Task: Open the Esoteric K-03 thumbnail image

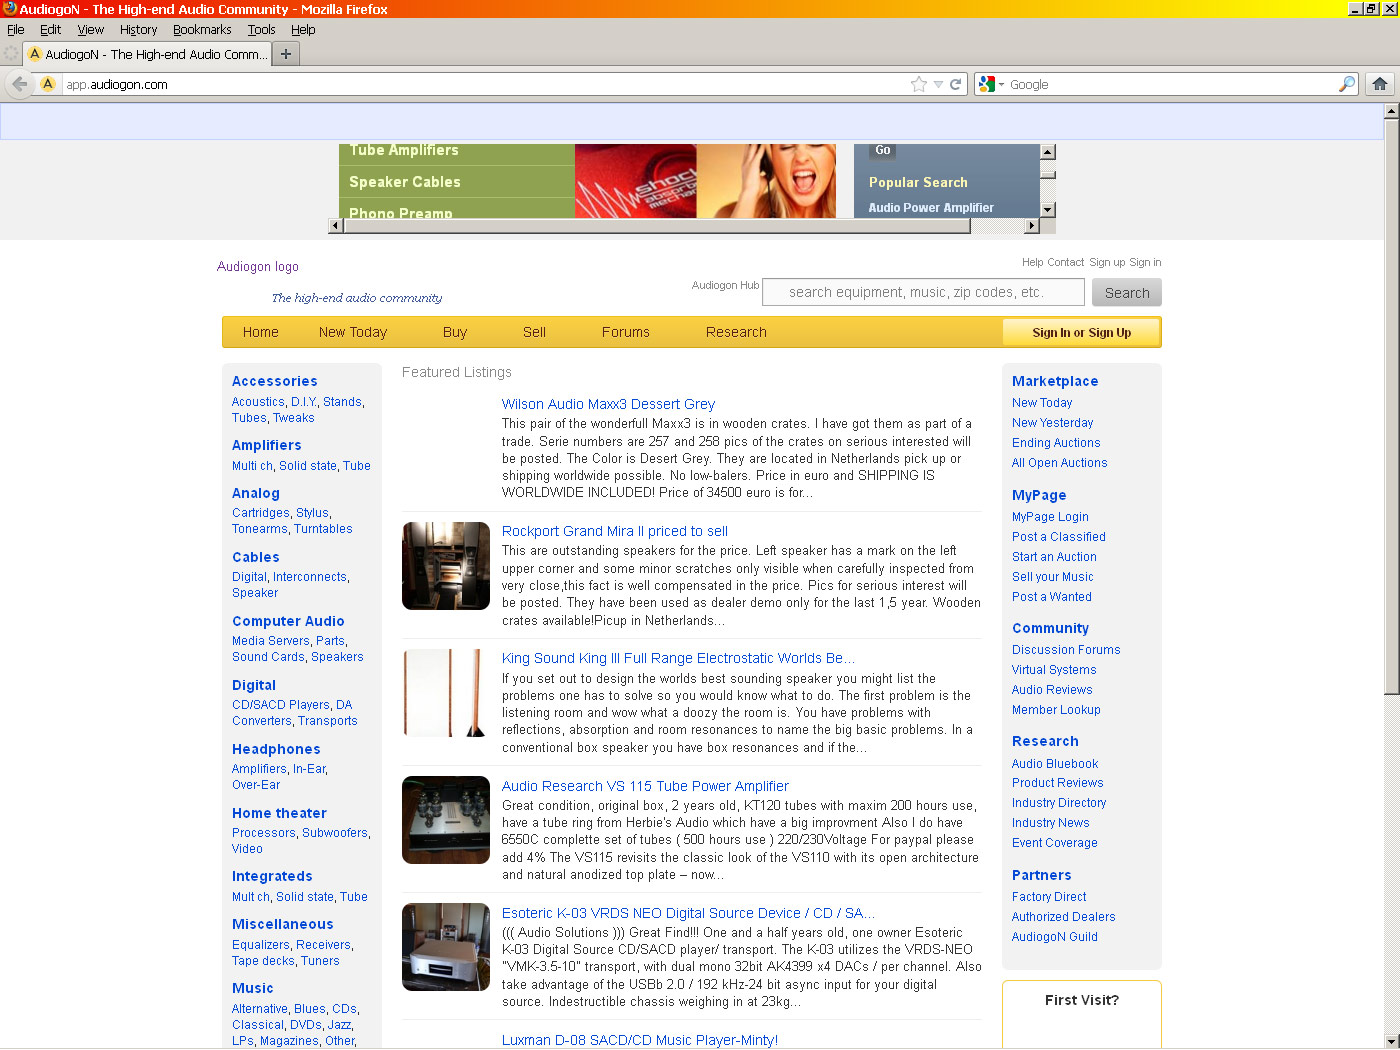Action: 446,947
